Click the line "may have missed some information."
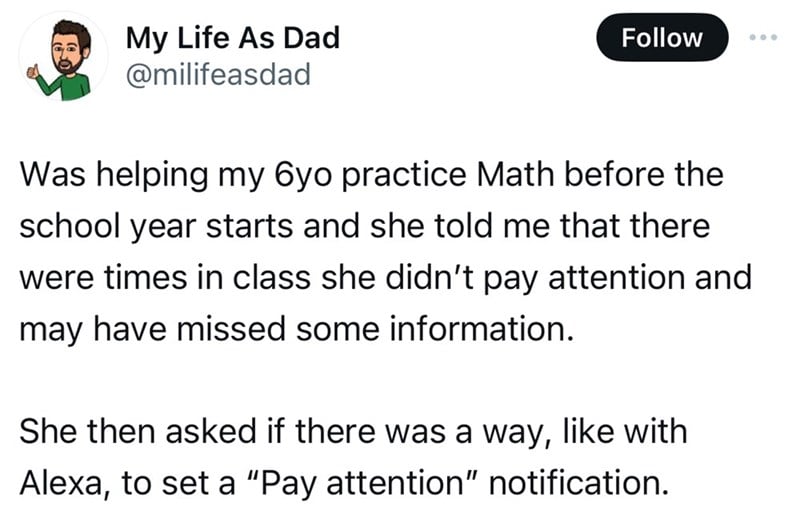This screenshot has width=800, height=527. tap(296, 329)
